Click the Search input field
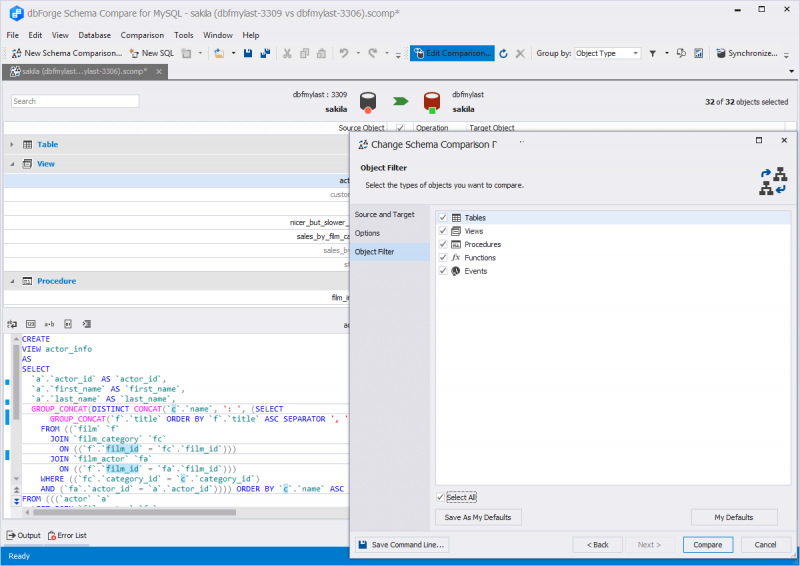The image size is (800, 566). coord(75,101)
